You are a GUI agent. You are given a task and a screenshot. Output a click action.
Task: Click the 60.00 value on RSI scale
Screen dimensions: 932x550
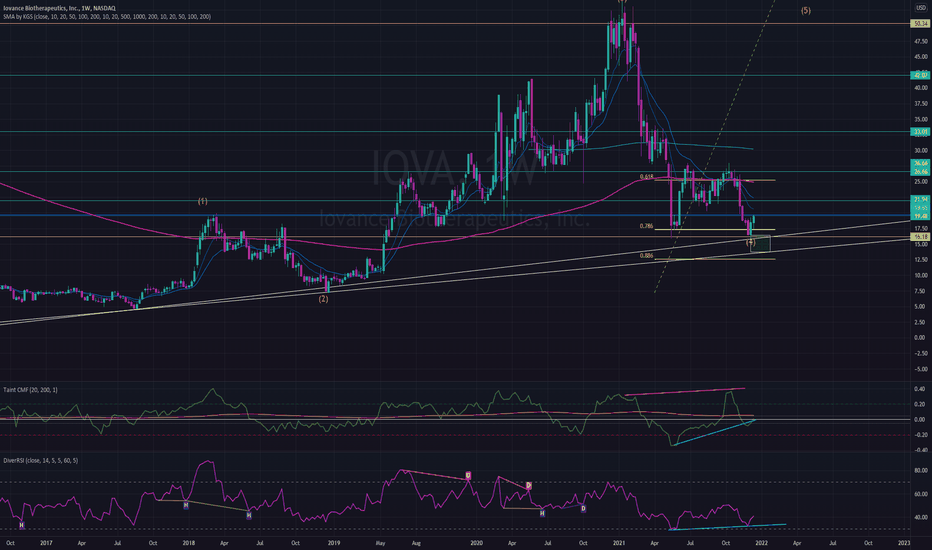pyautogui.click(x=921, y=494)
